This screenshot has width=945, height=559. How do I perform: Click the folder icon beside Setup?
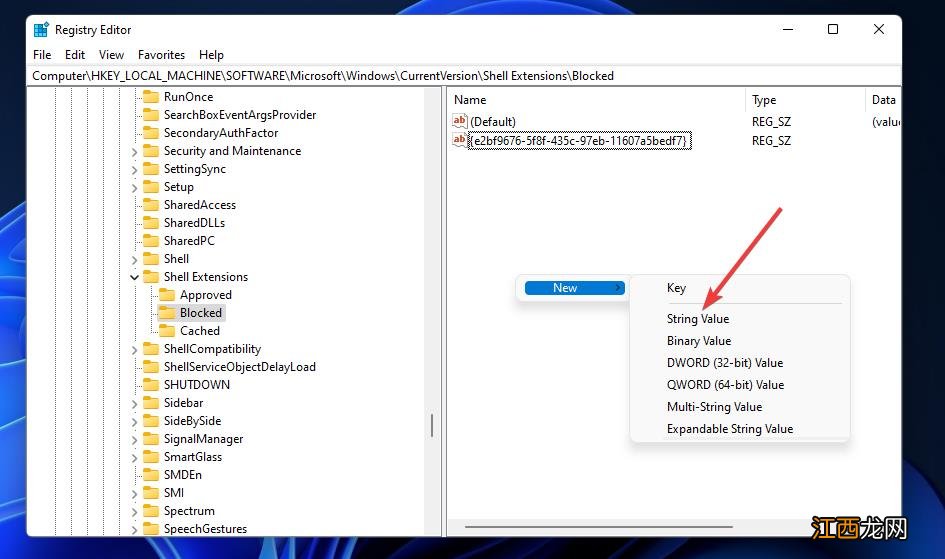coord(151,187)
